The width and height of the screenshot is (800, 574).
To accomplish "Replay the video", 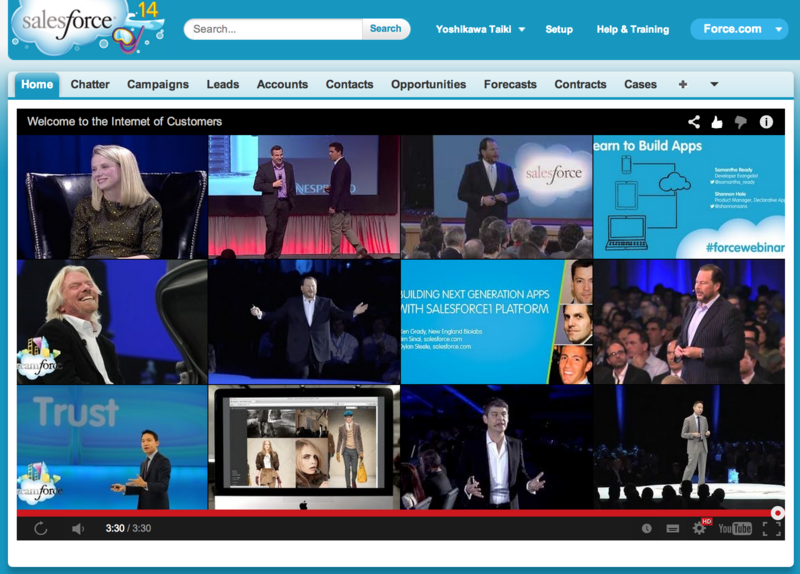I will pyautogui.click(x=41, y=529).
